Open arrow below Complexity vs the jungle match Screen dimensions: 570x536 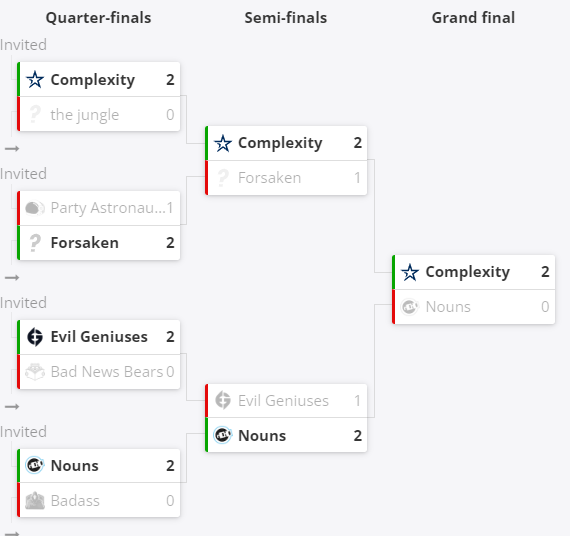pyautogui.click(x=12, y=148)
